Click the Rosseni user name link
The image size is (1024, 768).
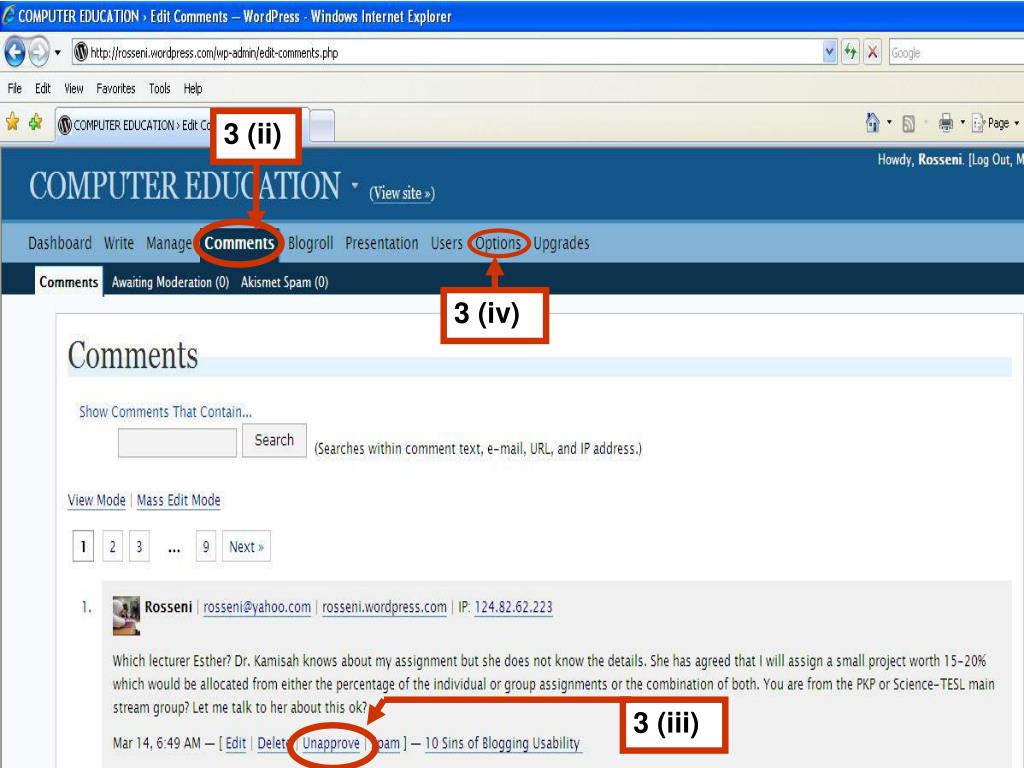coord(940,159)
